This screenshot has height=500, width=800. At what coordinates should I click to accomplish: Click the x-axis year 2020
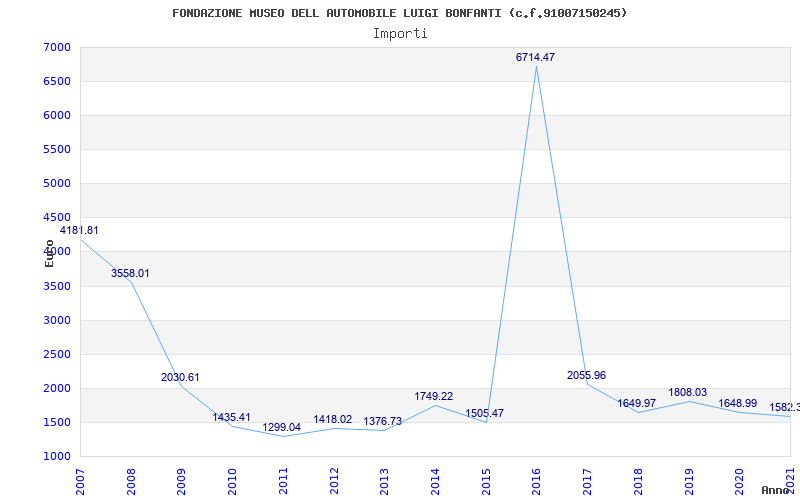[x=739, y=482]
